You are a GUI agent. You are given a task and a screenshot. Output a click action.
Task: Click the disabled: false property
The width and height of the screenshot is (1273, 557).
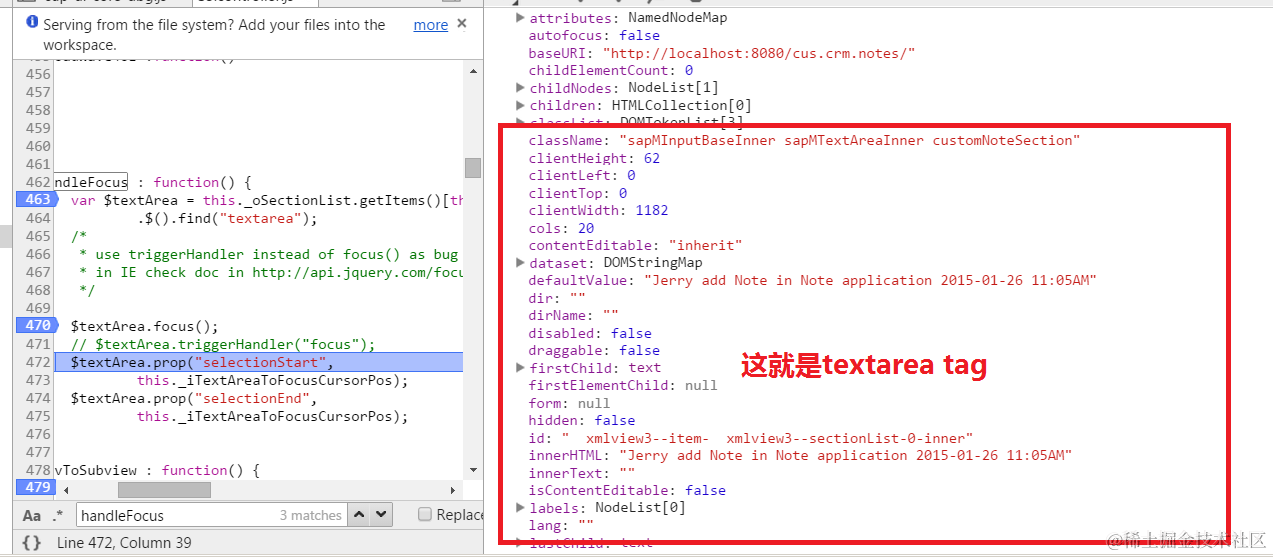pyautogui.click(x=590, y=333)
